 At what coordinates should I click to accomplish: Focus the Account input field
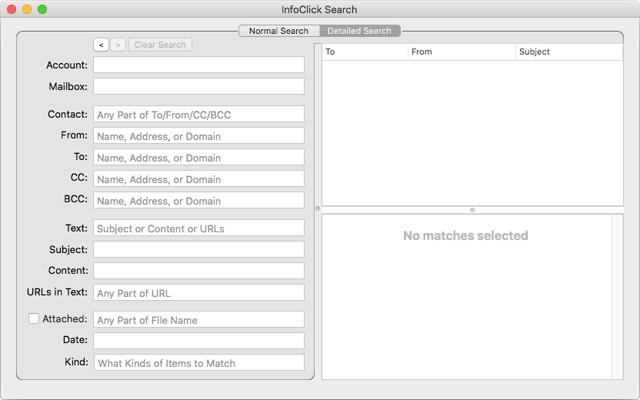click(199, 65)
